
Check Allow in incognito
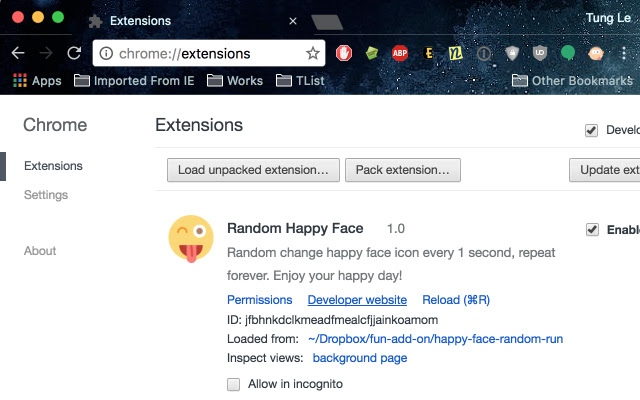[234, 384]
